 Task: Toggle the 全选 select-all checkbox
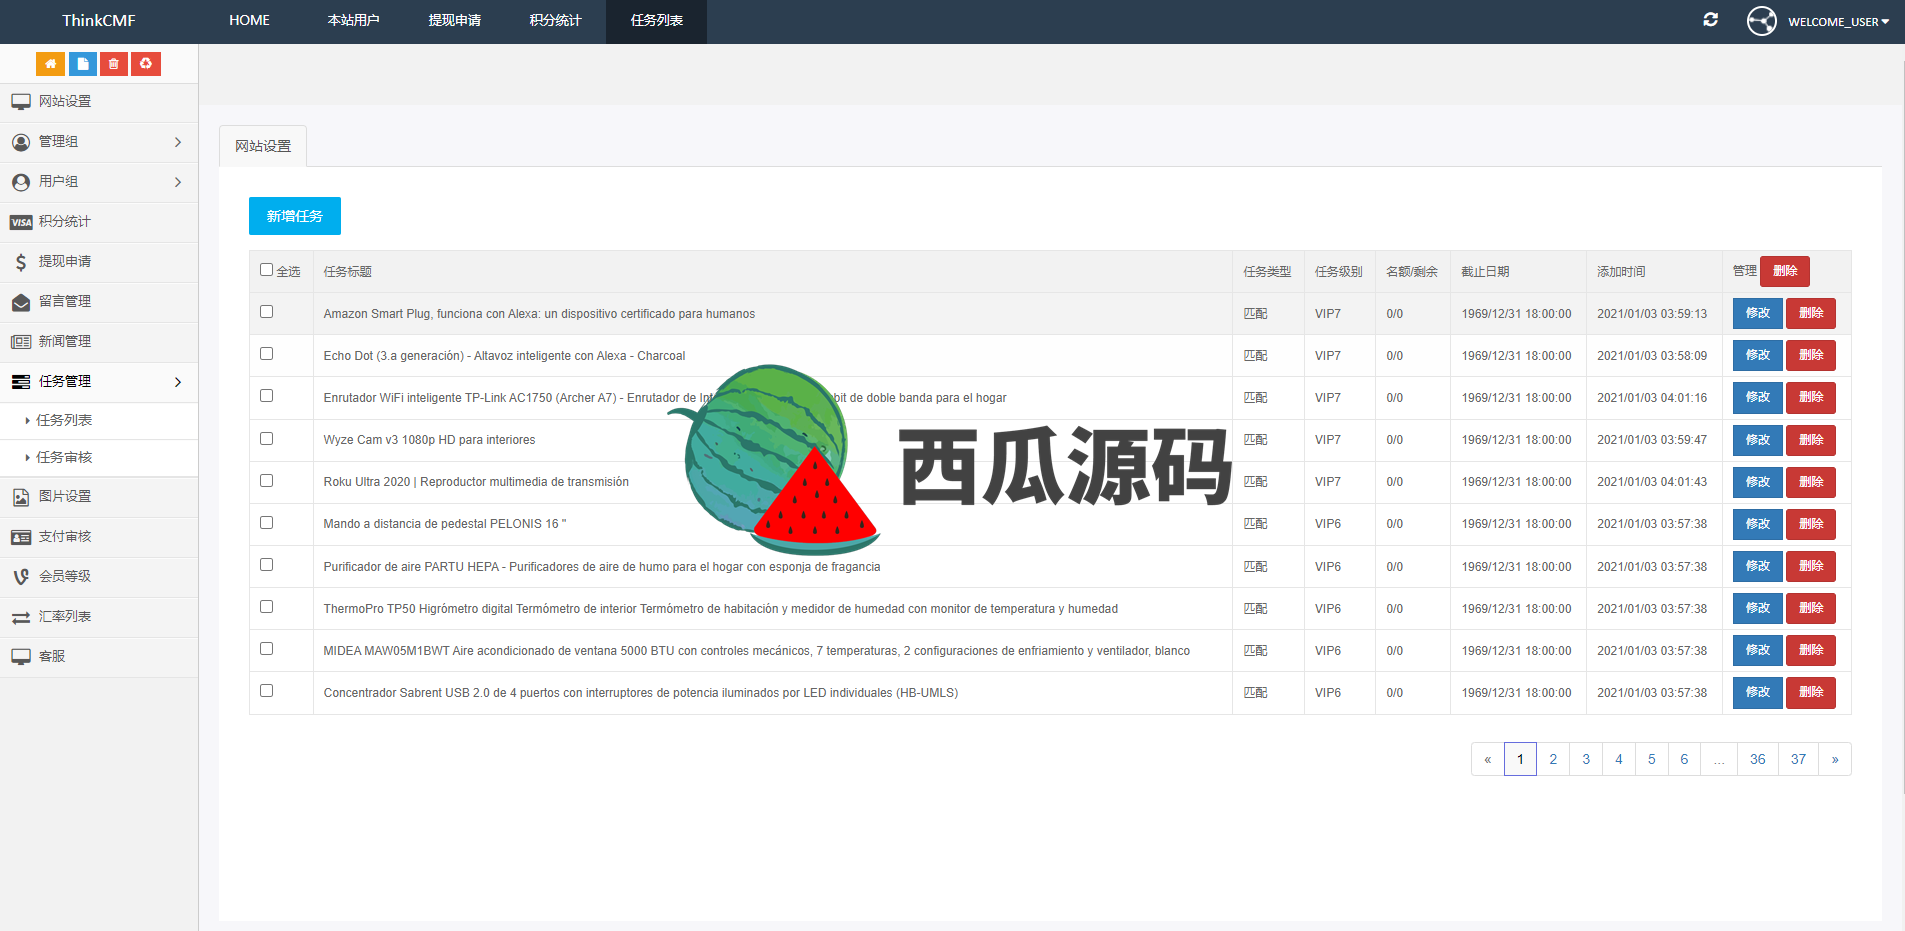click(x=266, y=270)
